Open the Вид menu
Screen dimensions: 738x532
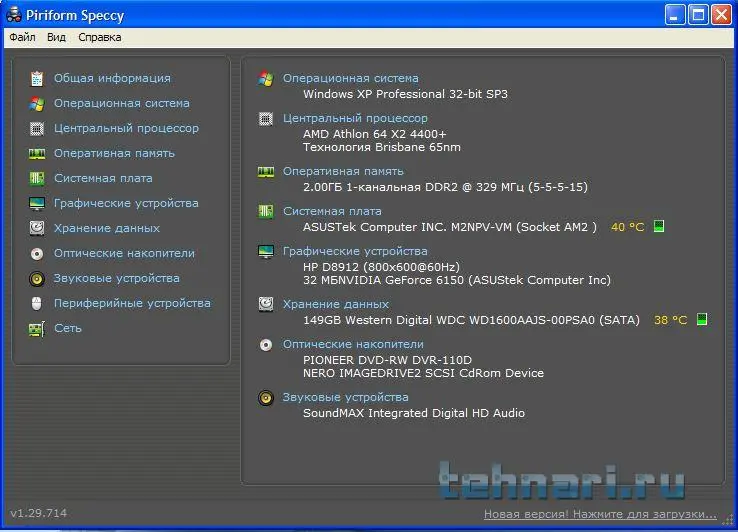click(x=56, y=37)
